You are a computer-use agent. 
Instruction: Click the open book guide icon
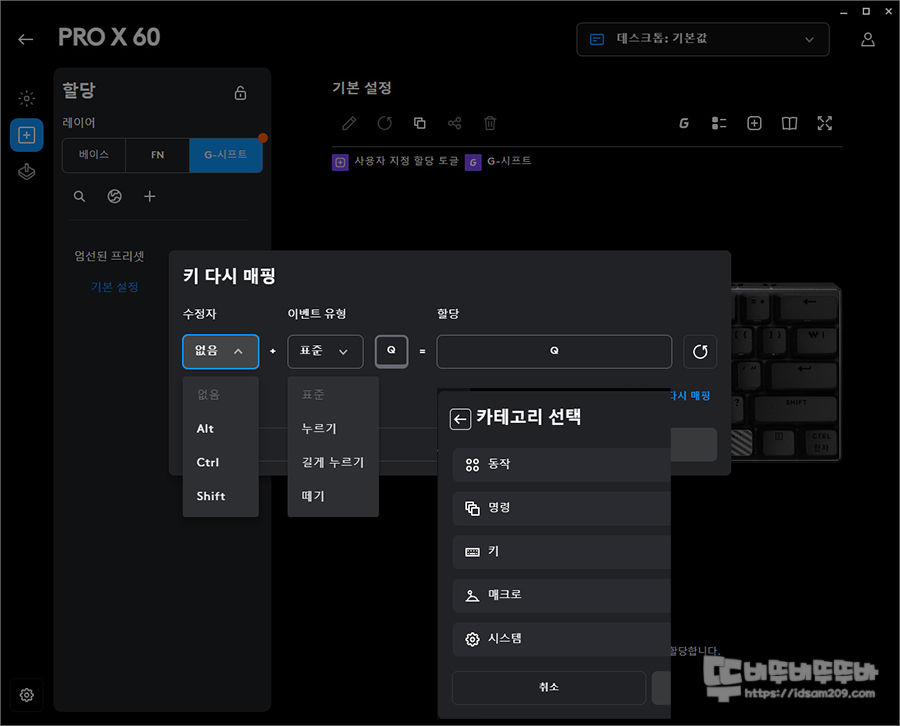click(x=789, y=123)
